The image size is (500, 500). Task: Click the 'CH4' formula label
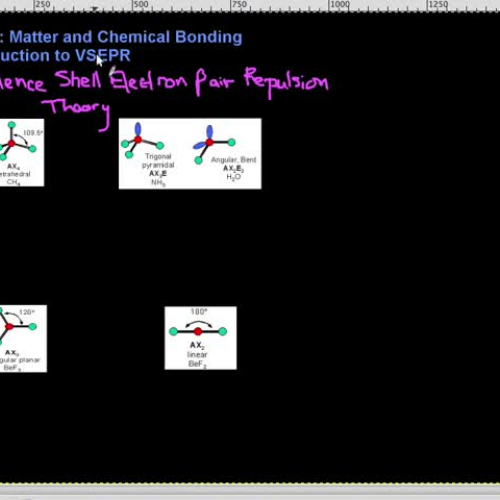pos(13,182)
